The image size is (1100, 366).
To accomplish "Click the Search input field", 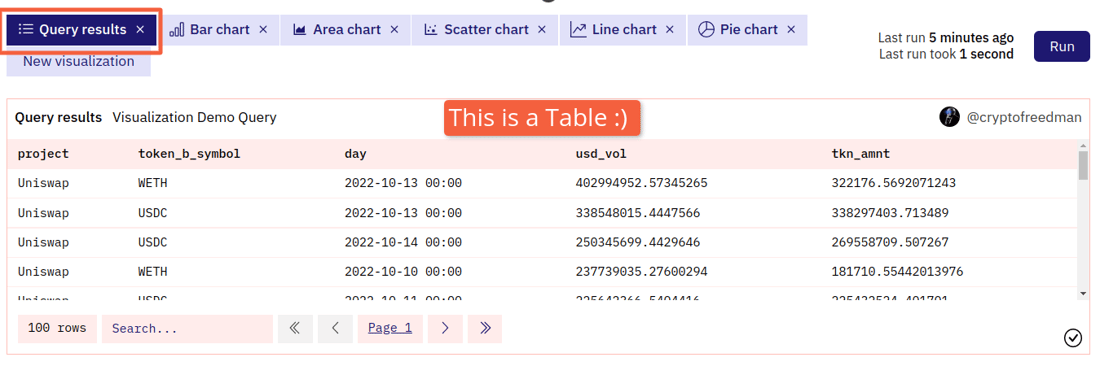I will (x=187, y=329).
